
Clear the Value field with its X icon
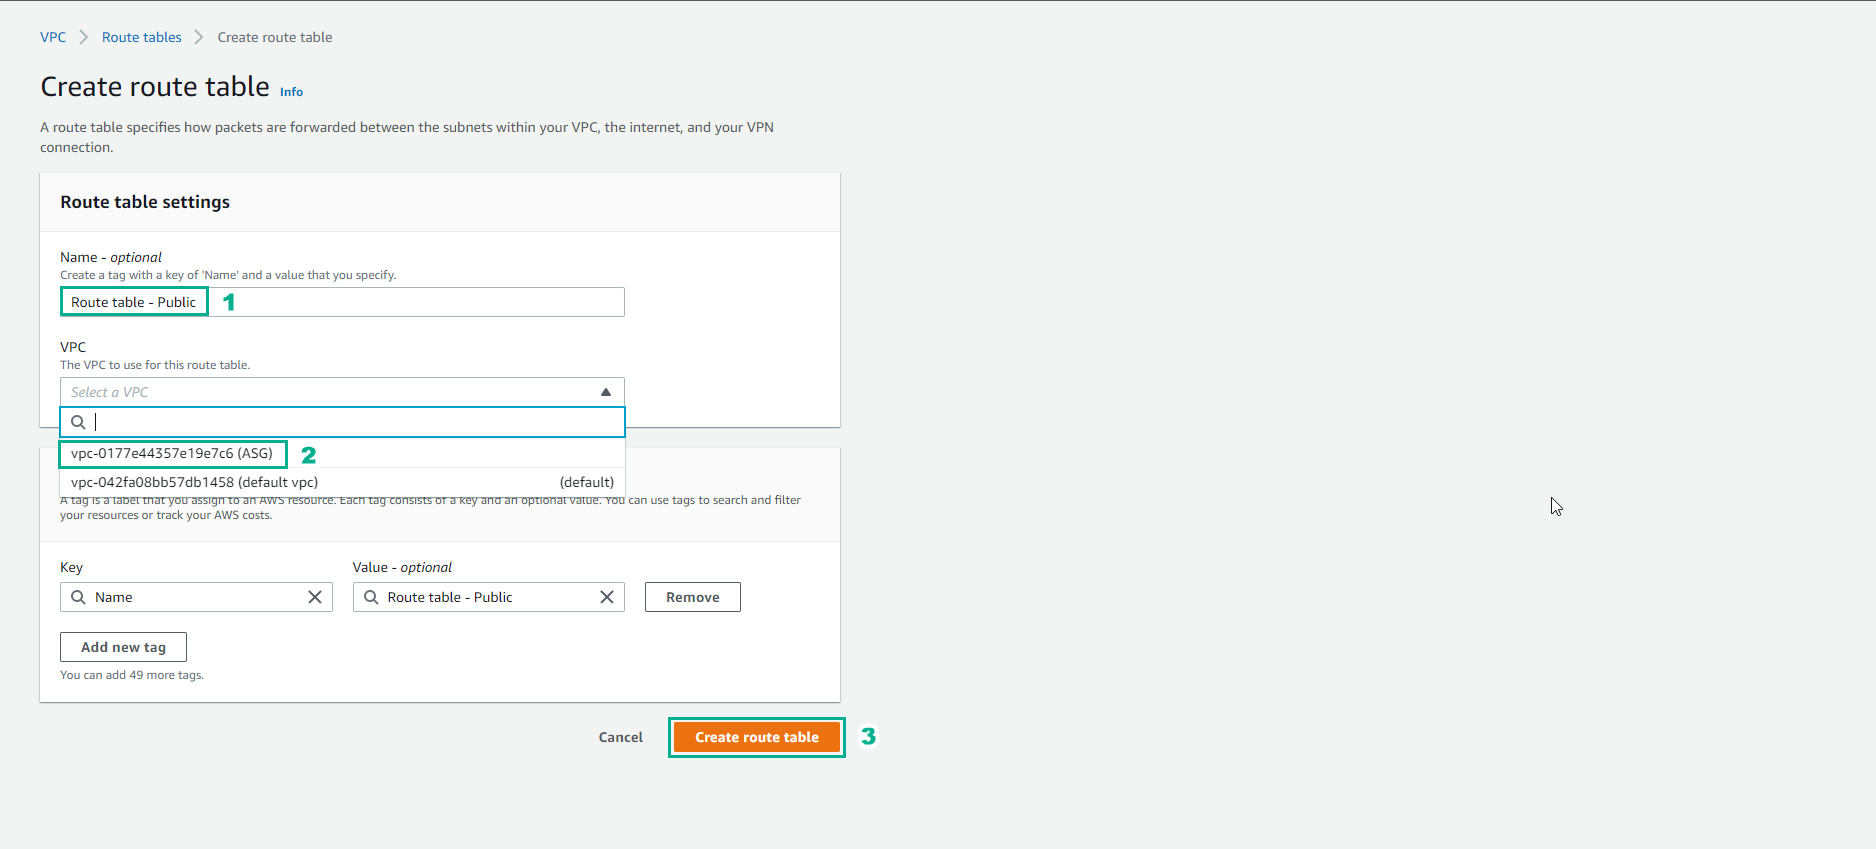coord(607,597)
